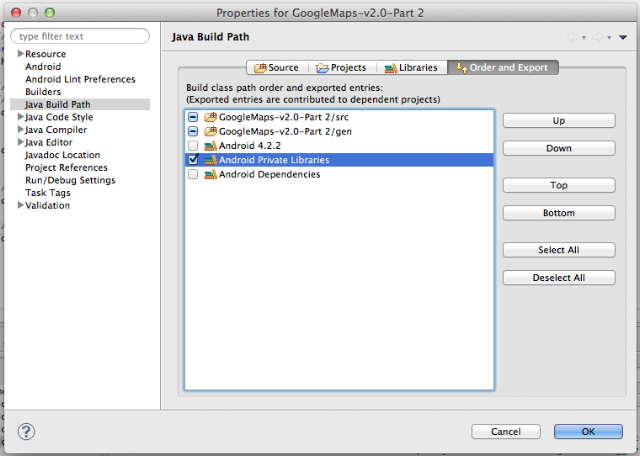640x456 pixels.
Task: Toggle export of GoogleMaps-v2.0-Part 2/src
Action: 193,117
